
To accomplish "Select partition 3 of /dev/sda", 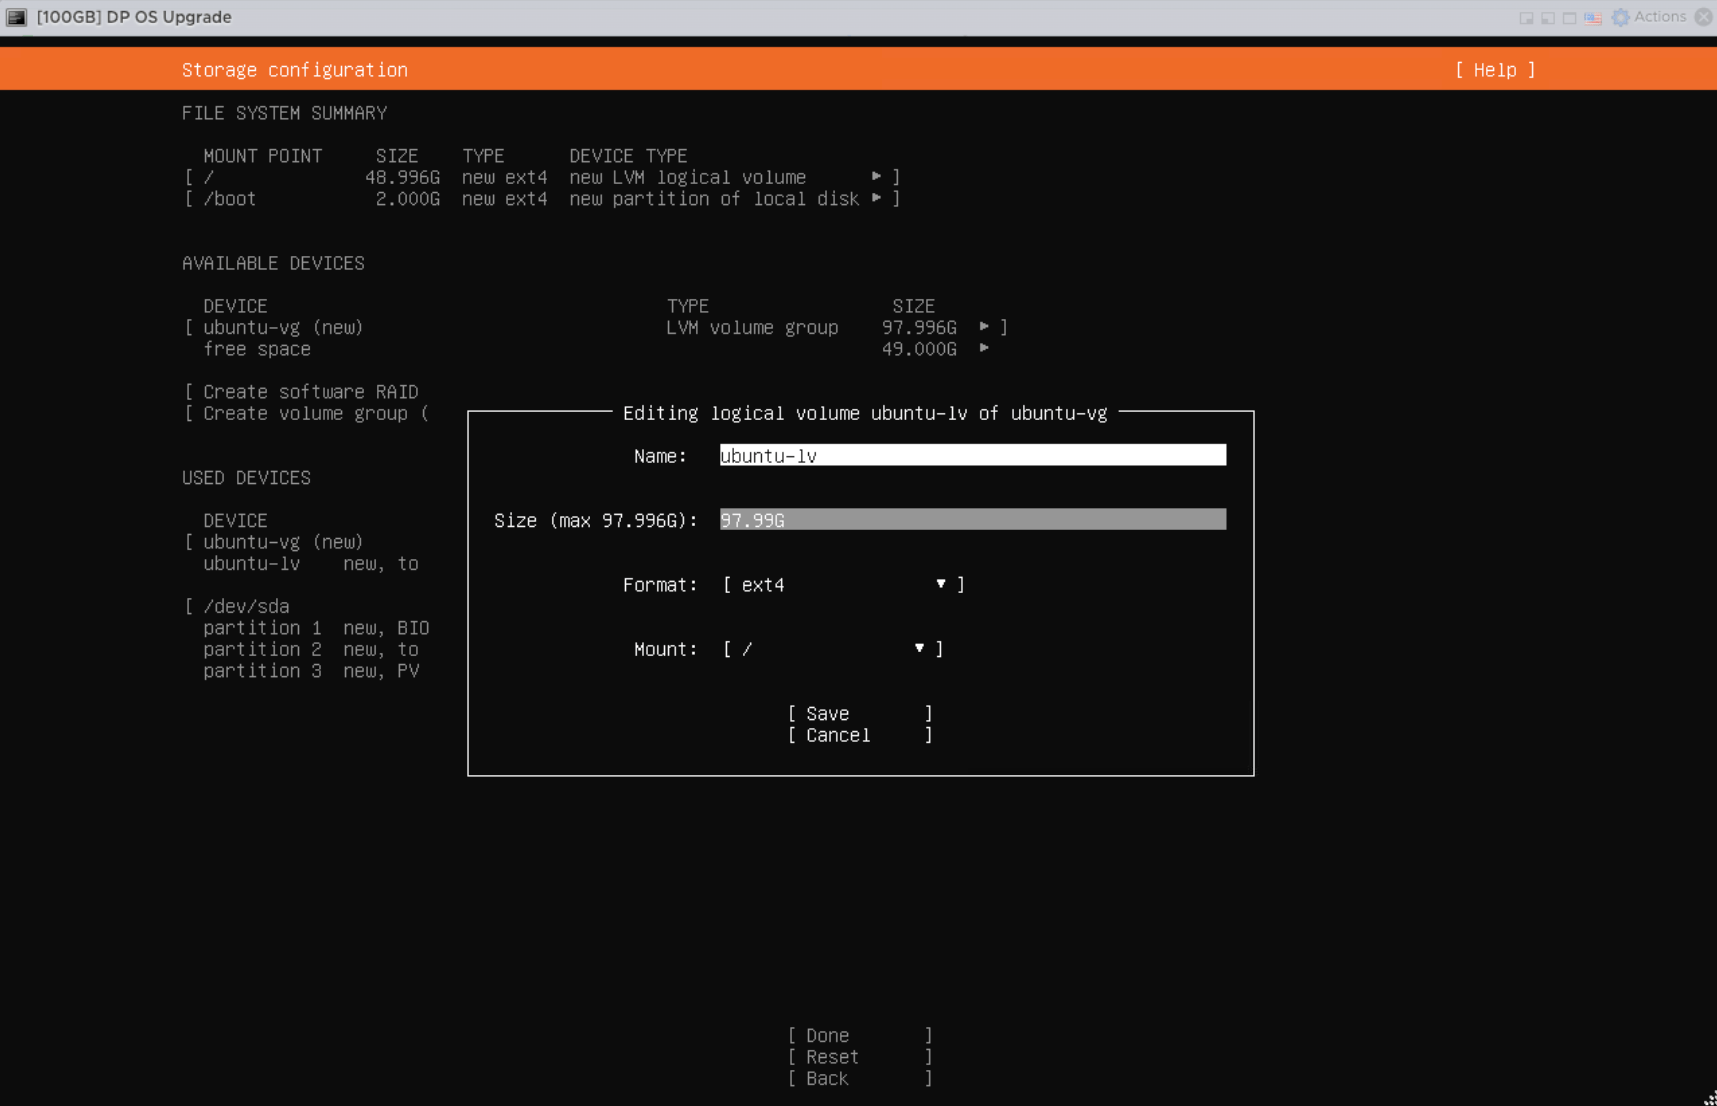I will point(311,671).
